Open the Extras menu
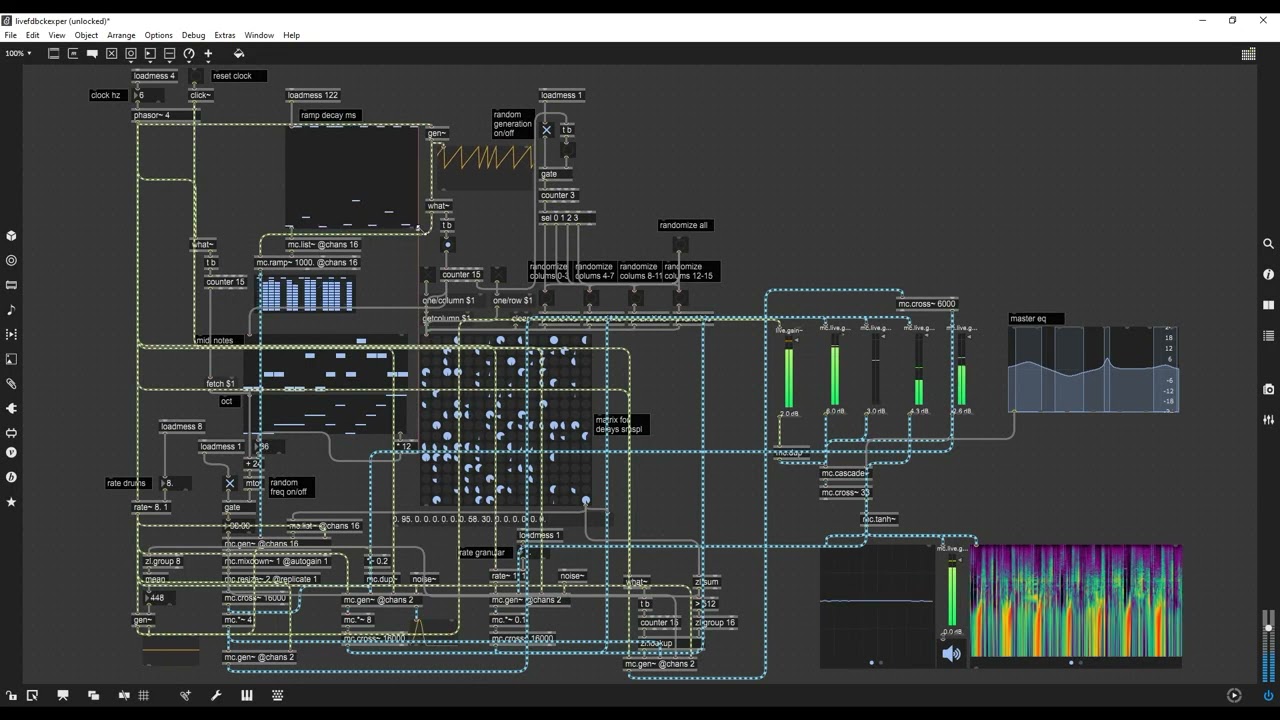Image resolution: width=1280 pixels, height=720 pixels. pyautogui.click(x=224, y=35)
